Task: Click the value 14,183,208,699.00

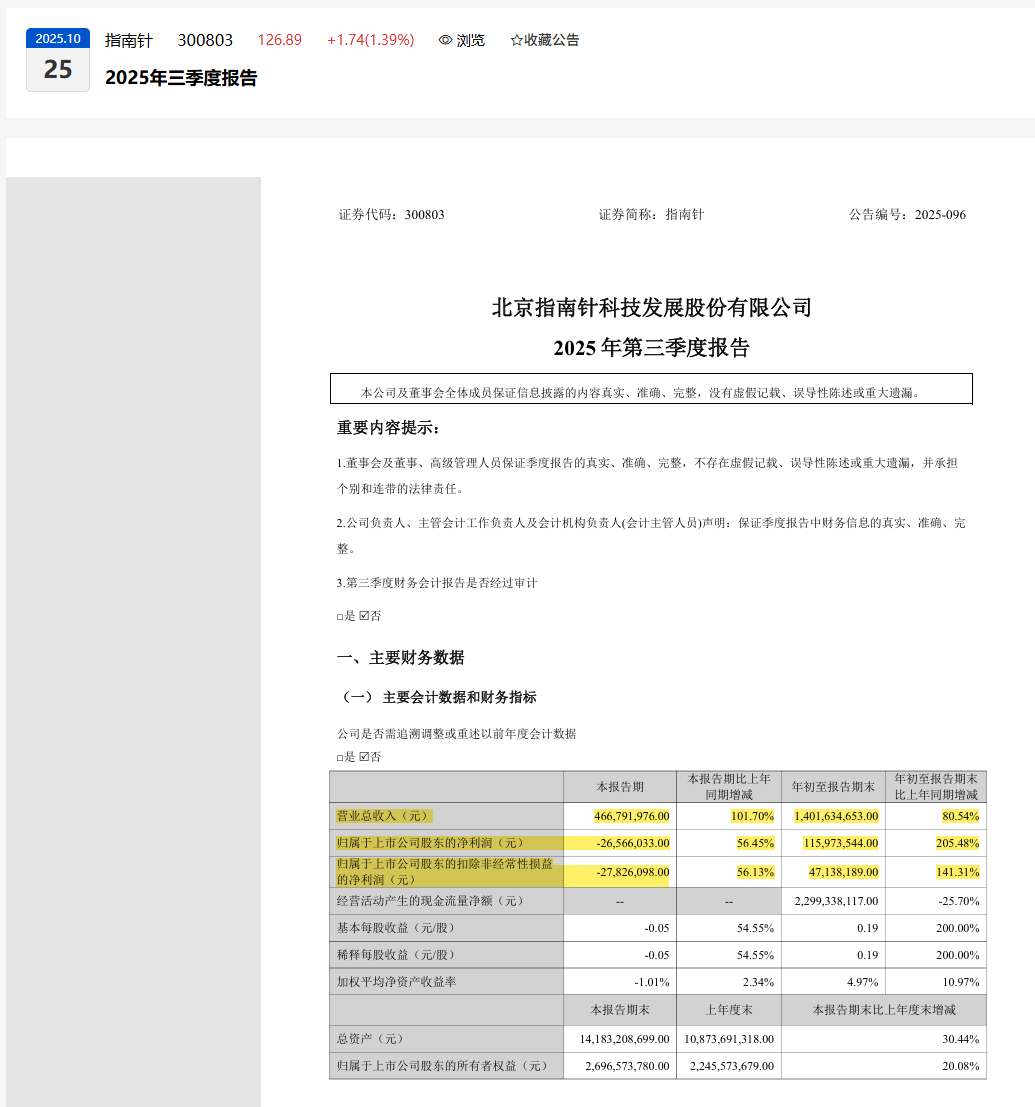Action: 624,1039
